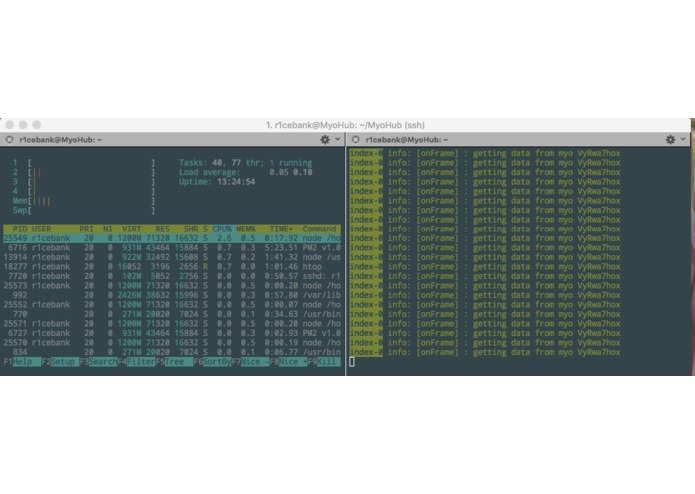Image resolution: width=695 pixels, height=494 pixels.
Task: Activate F3 Search in htop
Action: tap(98, 362)
